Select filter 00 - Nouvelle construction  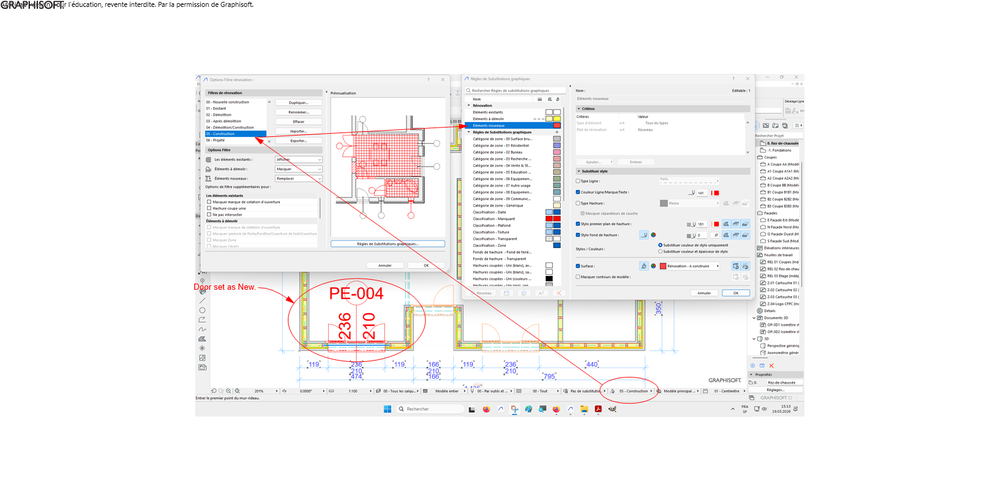pyautogui.click(x=236, y=102)
